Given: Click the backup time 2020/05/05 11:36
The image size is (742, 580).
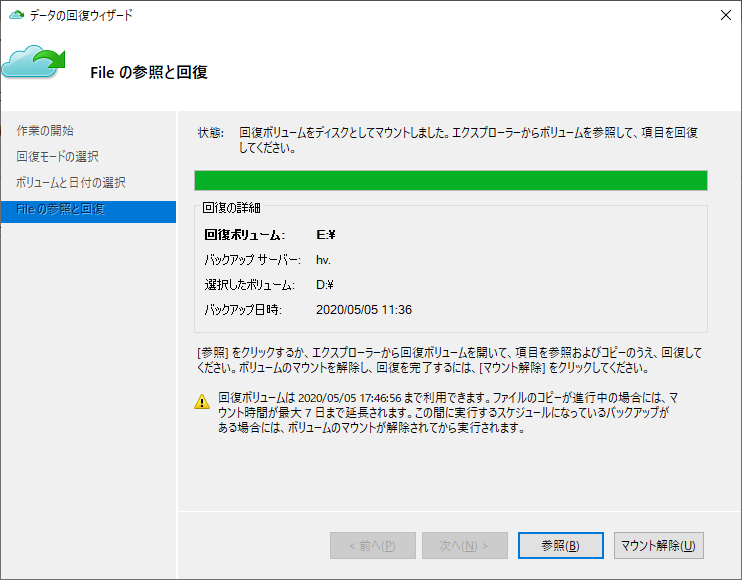Looking at the screenshot, I should point(364,310).
